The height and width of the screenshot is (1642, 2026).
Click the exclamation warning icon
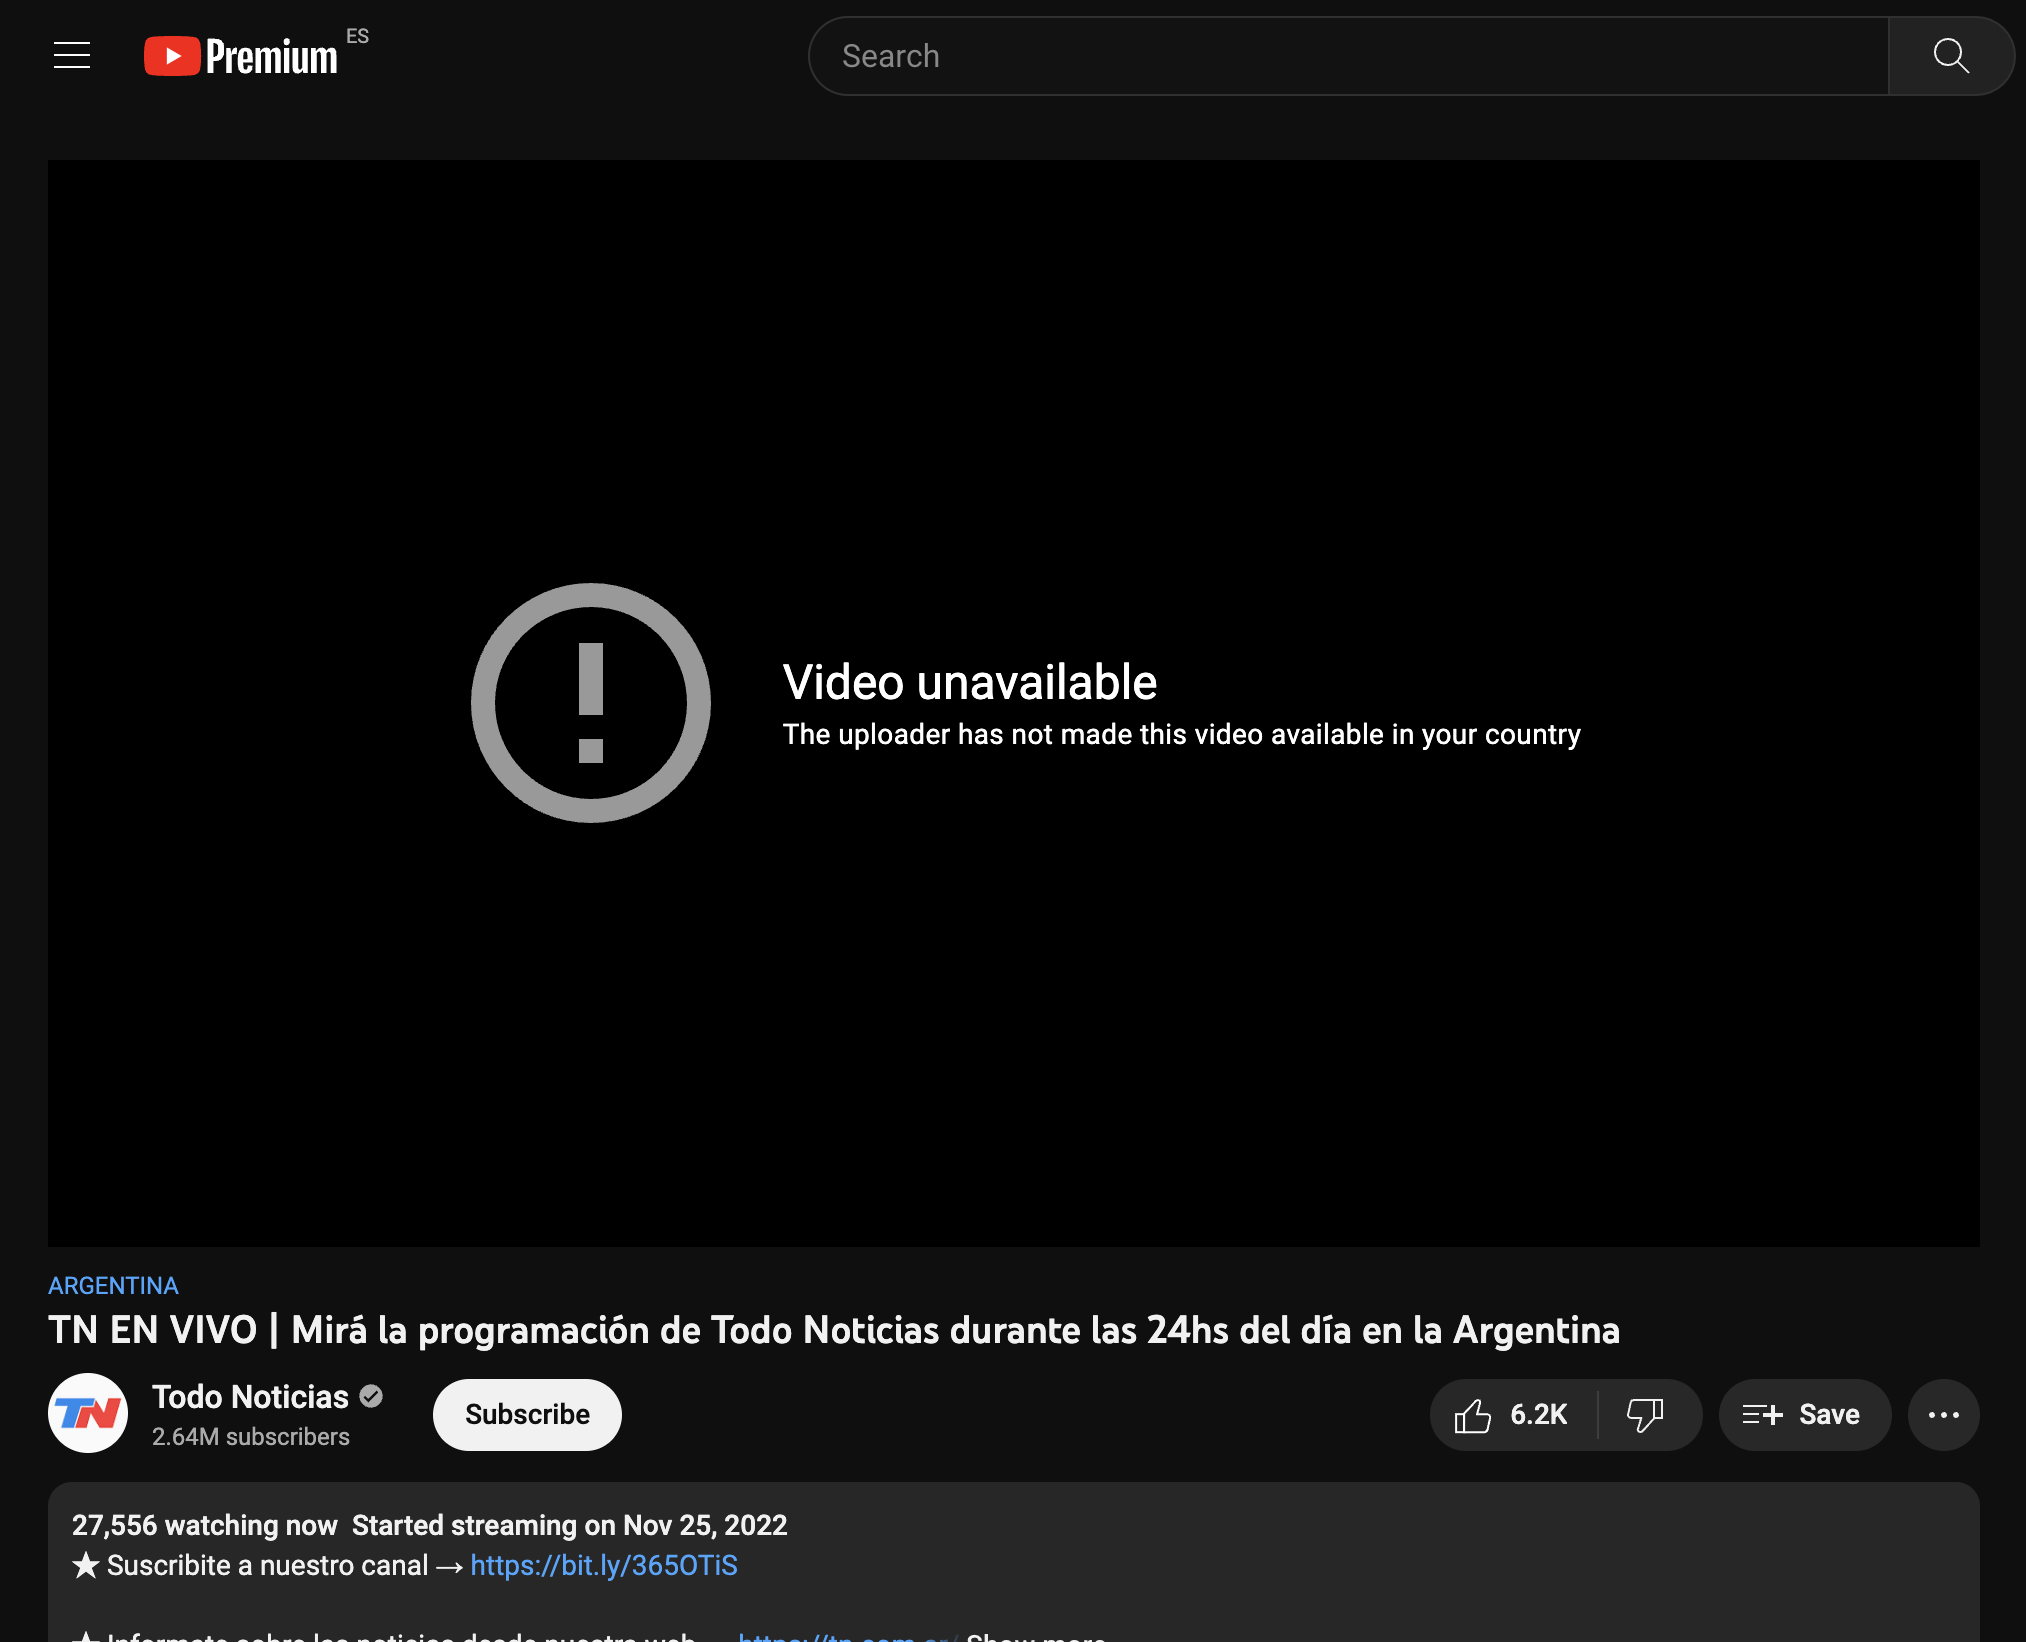coord(591,703)
